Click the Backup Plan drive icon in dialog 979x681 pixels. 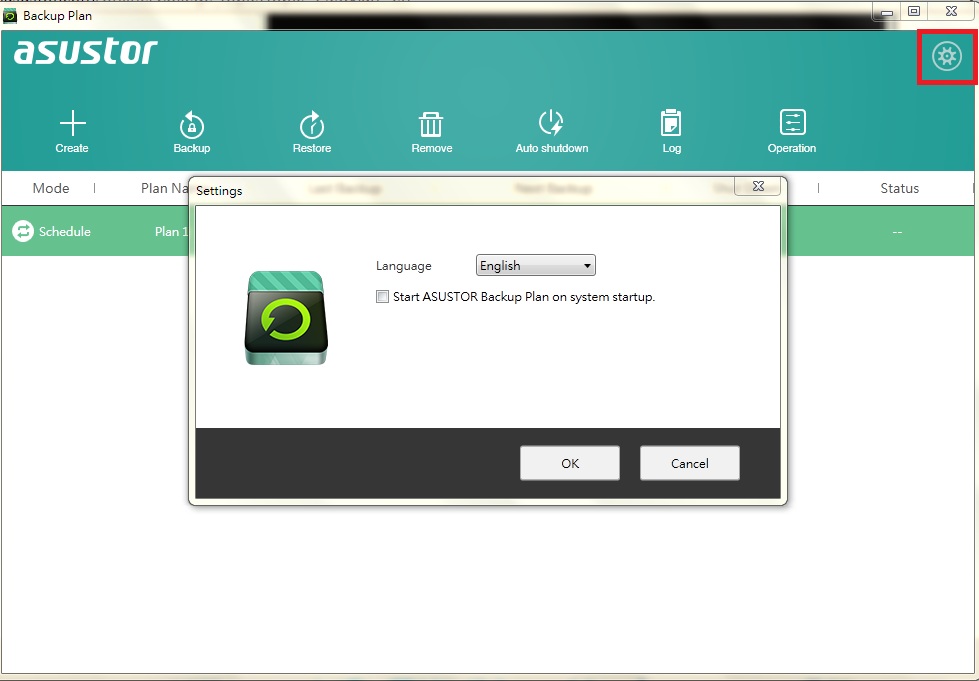tap(286, 318)
